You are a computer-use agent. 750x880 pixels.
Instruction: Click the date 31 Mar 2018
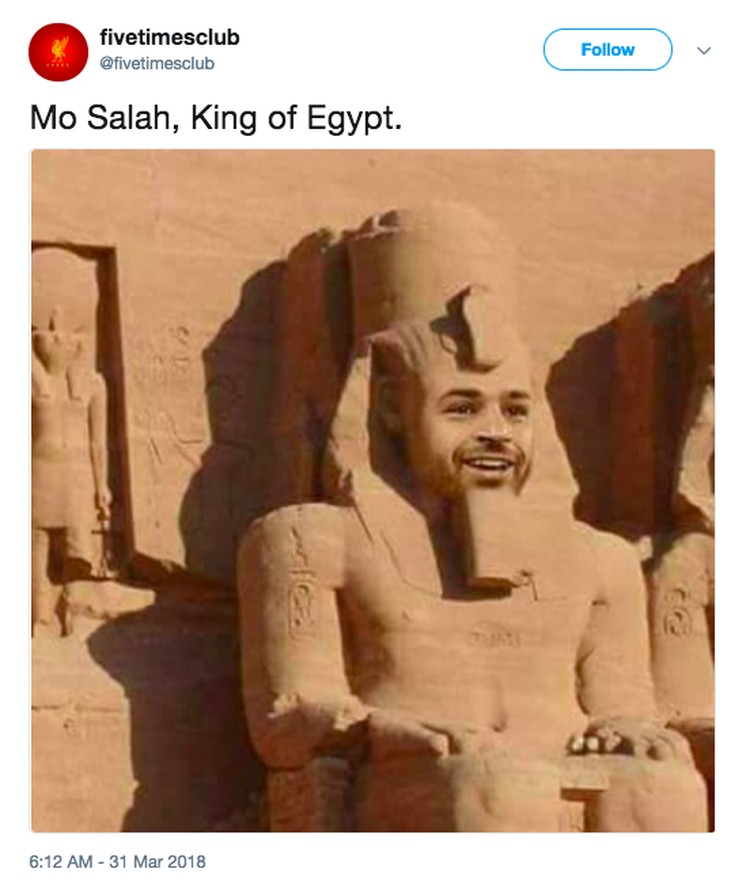pos(157,861)
